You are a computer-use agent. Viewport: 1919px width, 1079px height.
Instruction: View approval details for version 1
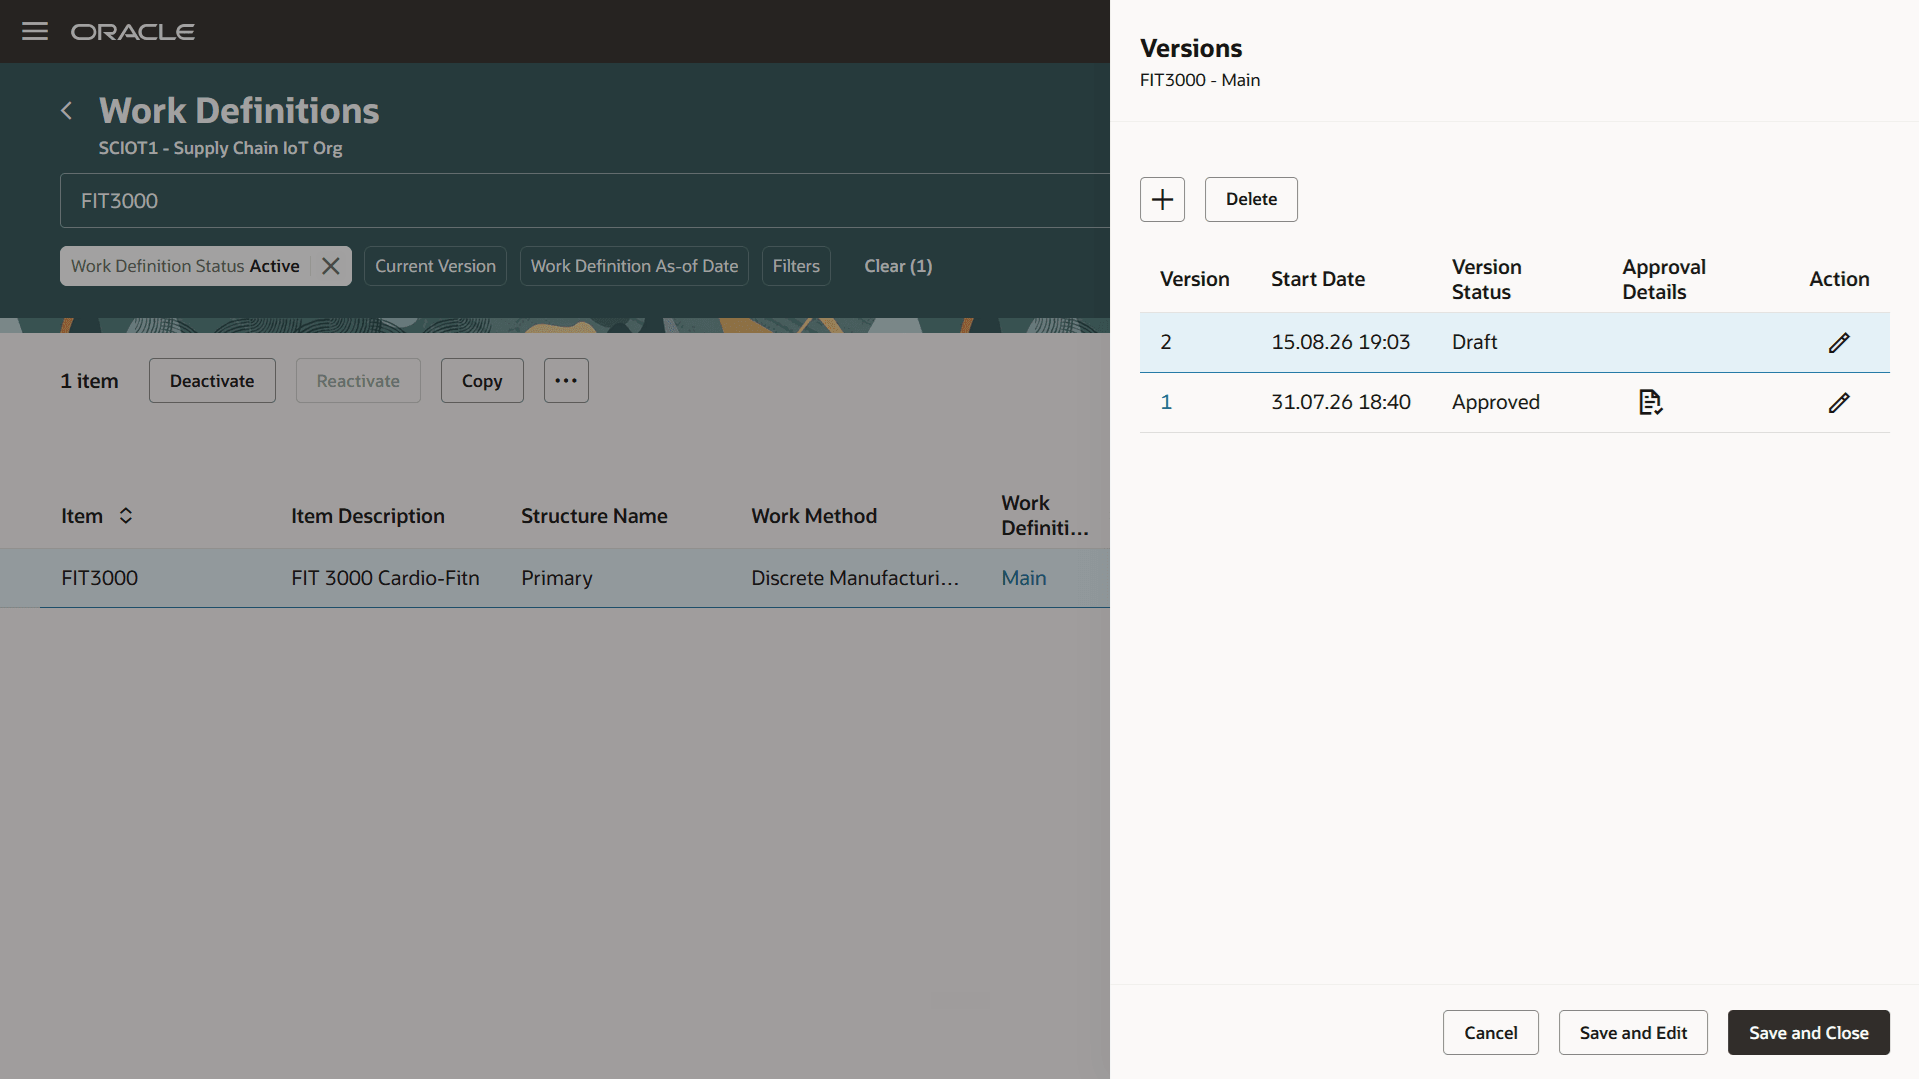tap(1650, 402)
